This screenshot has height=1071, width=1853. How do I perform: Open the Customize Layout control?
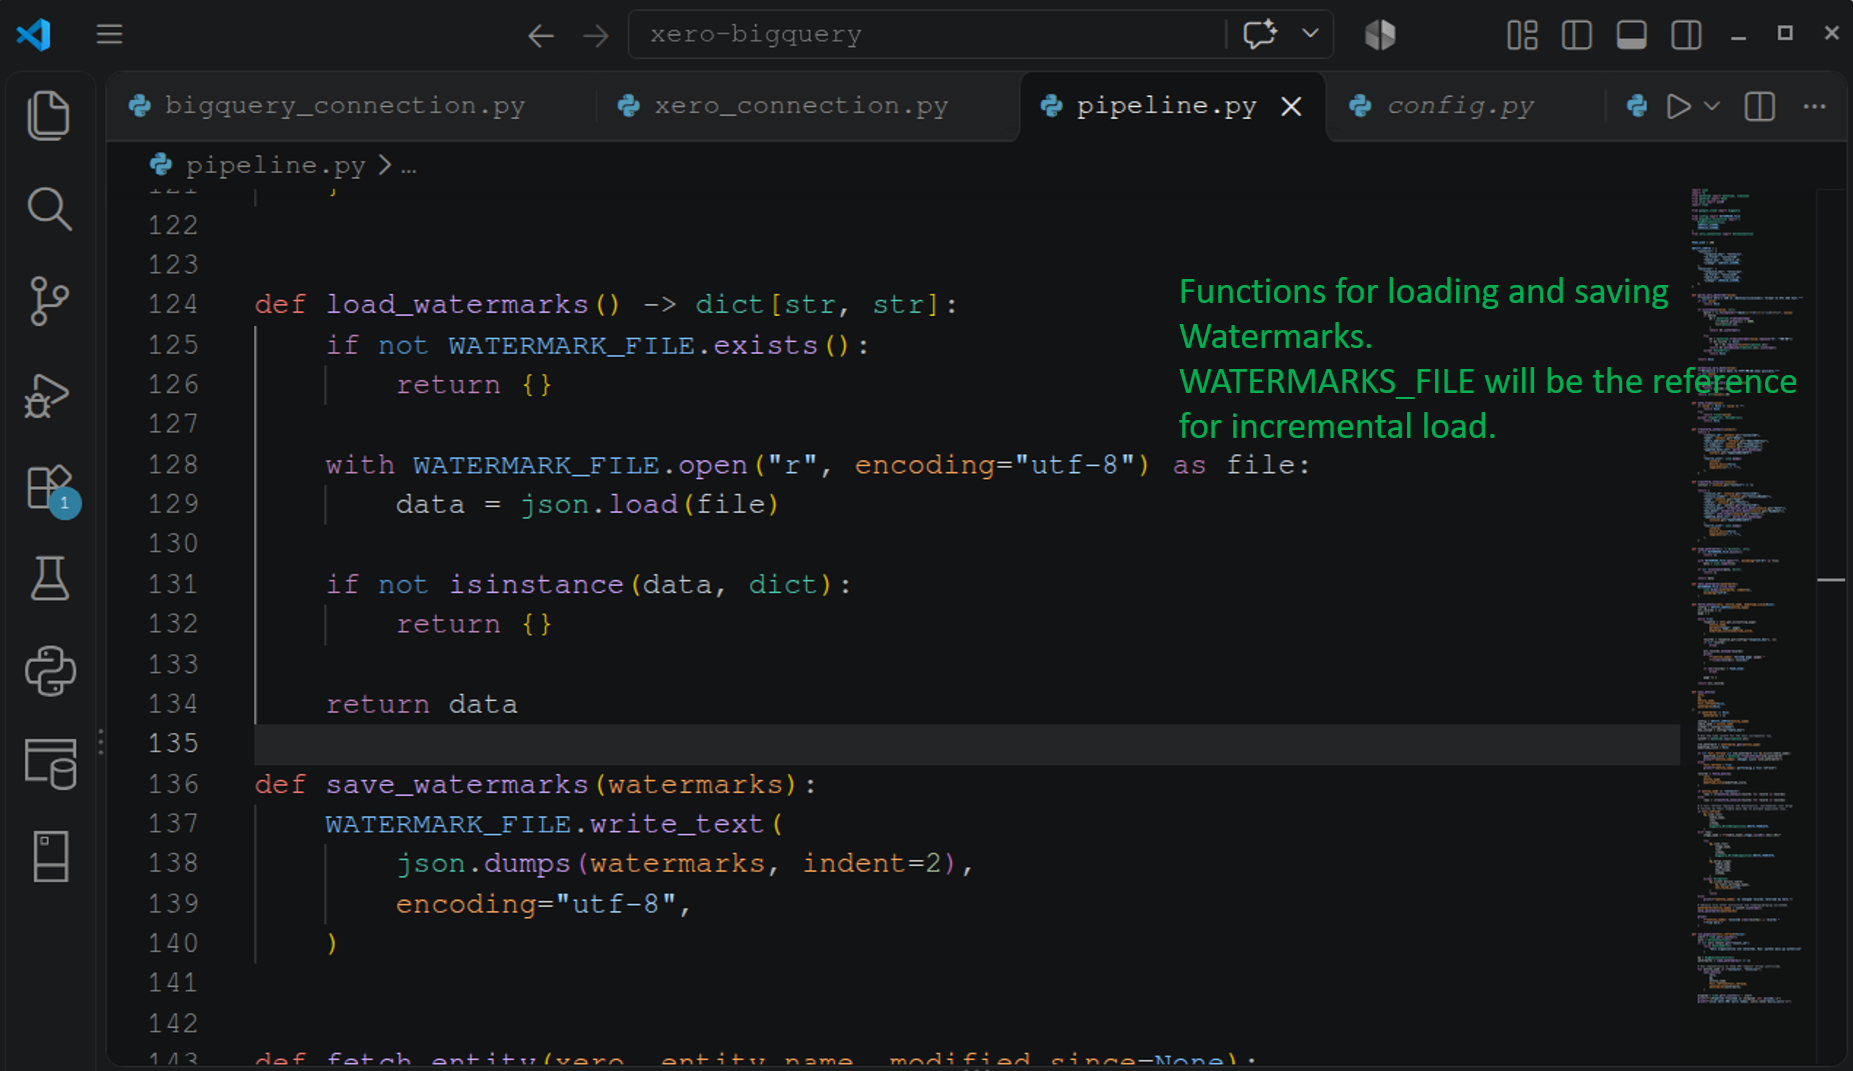(x=1522, y=35)
